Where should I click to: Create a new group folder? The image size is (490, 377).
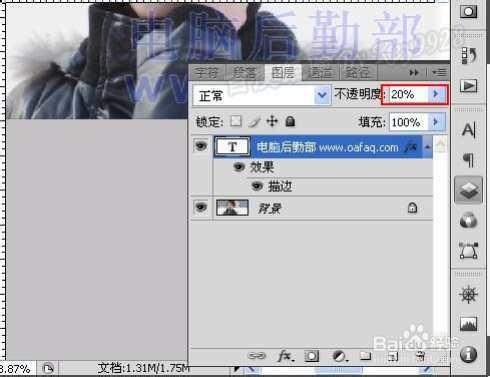pyautogui.click(x=366, y=356)
